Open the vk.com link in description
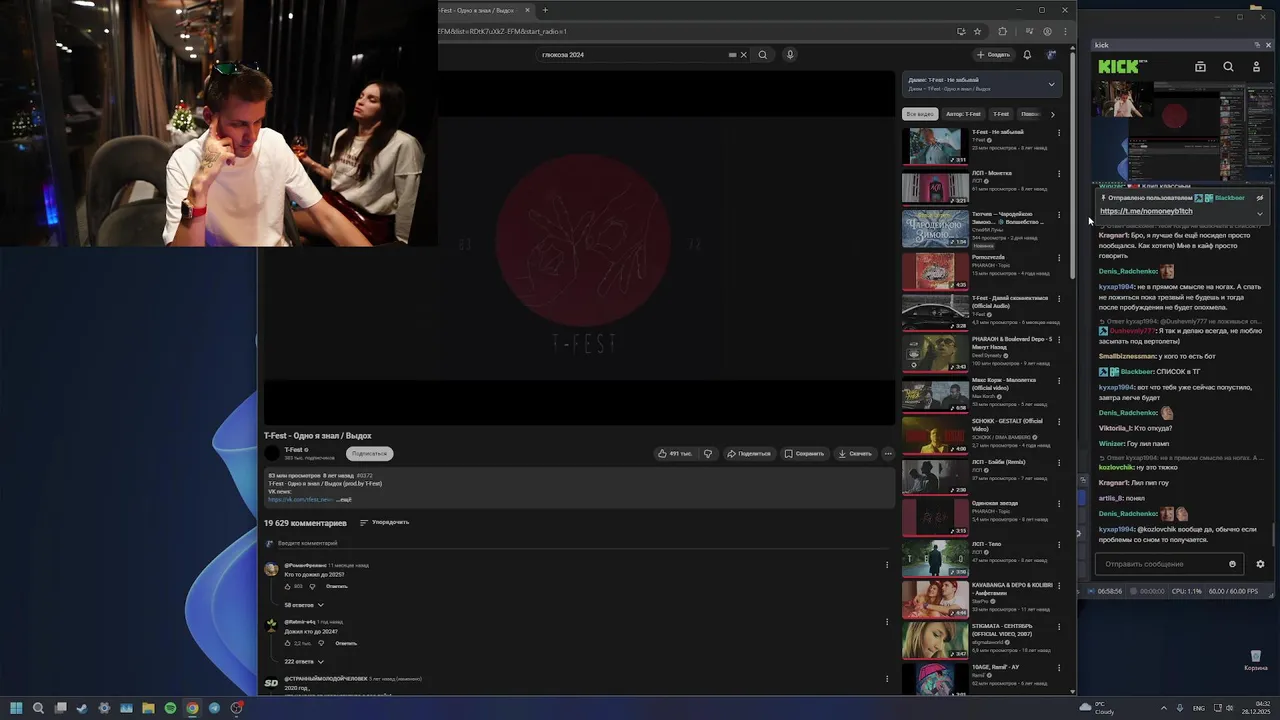 300,499
